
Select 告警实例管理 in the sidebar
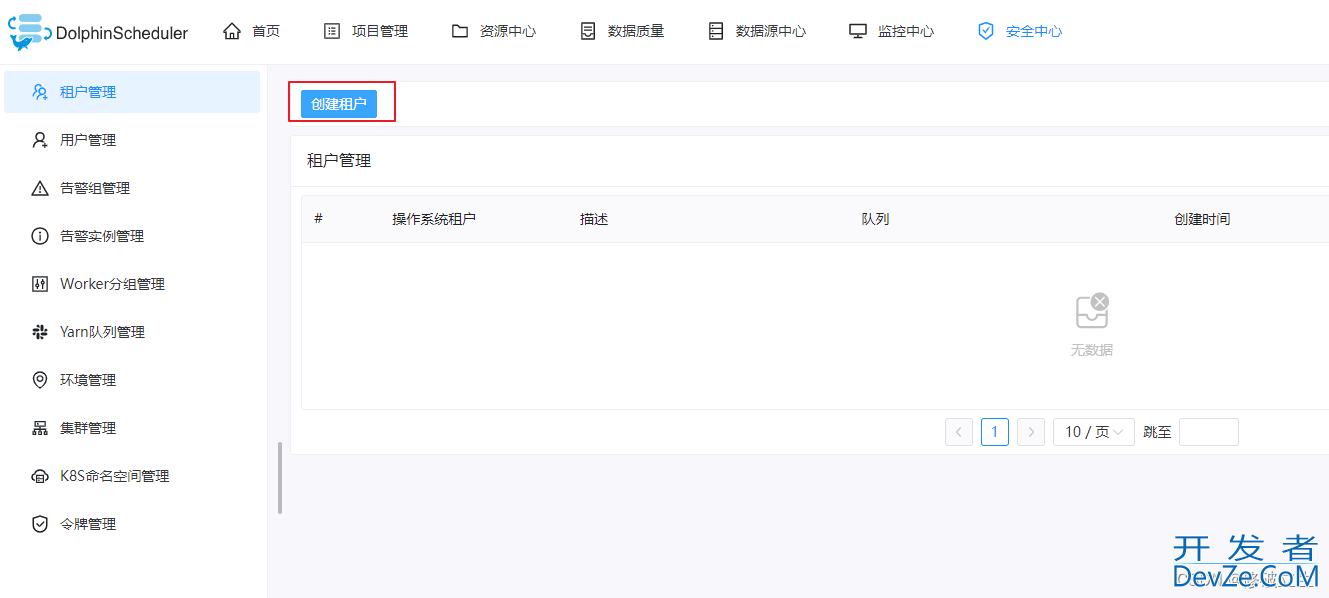tap(132, 236)
